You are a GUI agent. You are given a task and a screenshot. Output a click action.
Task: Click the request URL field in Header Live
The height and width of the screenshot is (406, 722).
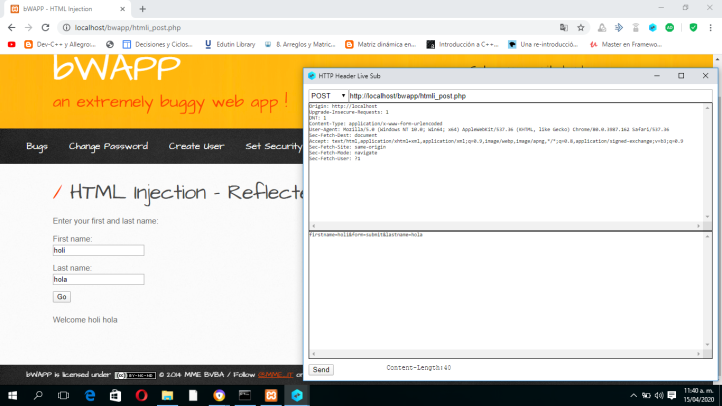pyautogui.click(x=530, y=96)
